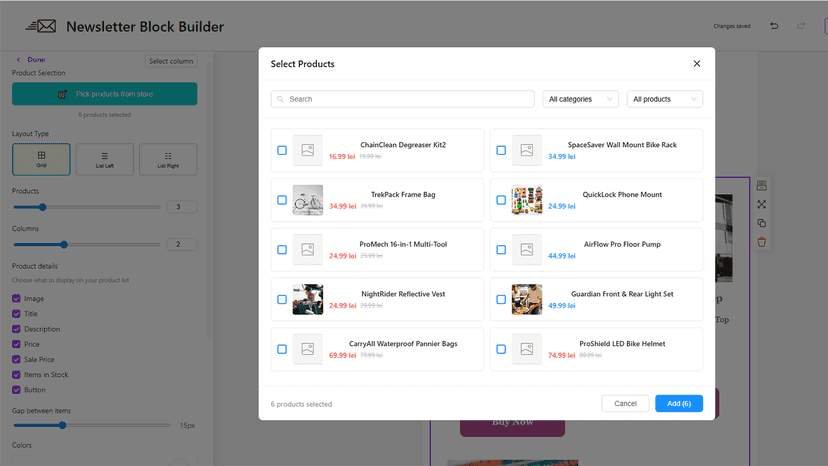Image resolution: width=828 pixels, height=466 pixels.
Task: Toggle the Image detail checkbox
Action: tap(16, 299)
